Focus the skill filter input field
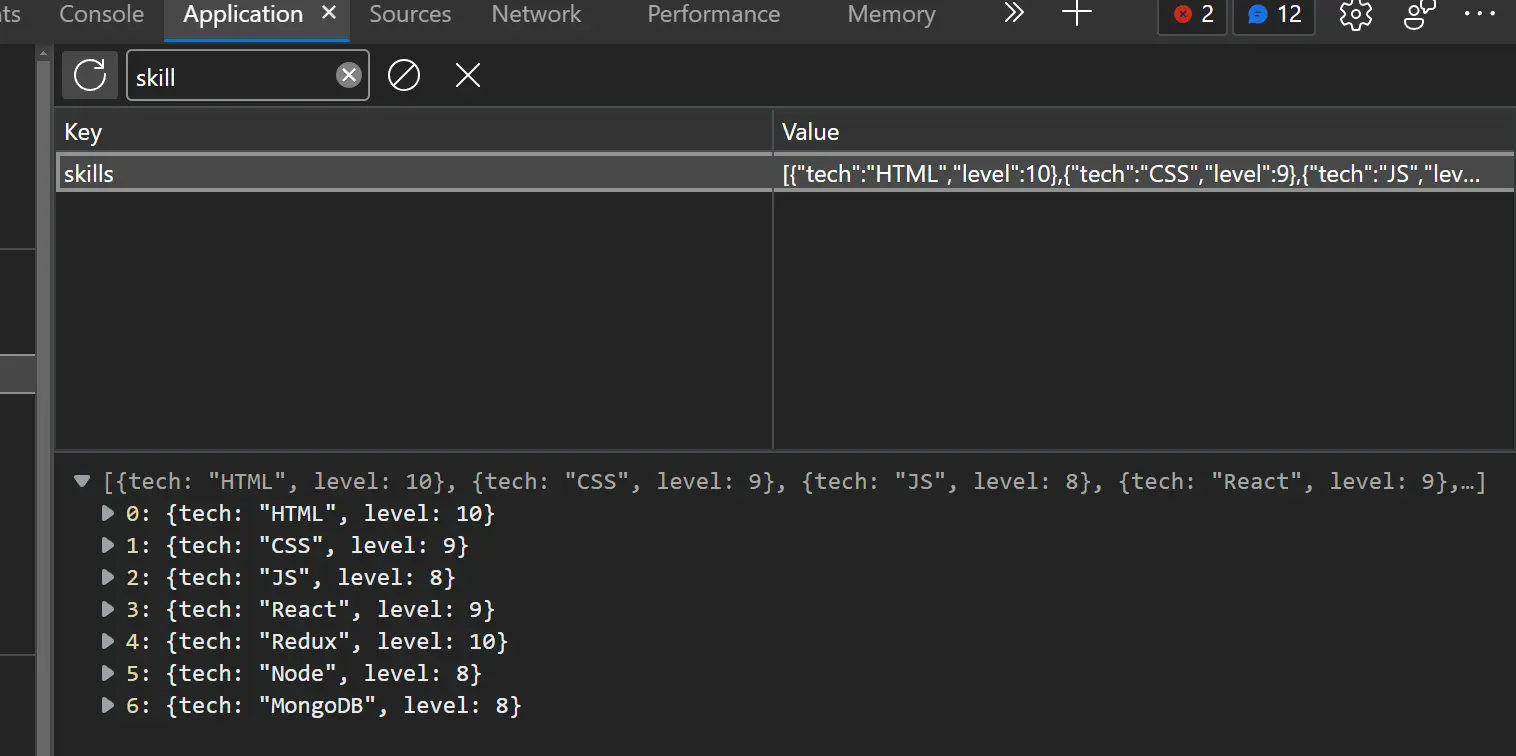This screenshot has width=1516, height=756. [230, 77]
